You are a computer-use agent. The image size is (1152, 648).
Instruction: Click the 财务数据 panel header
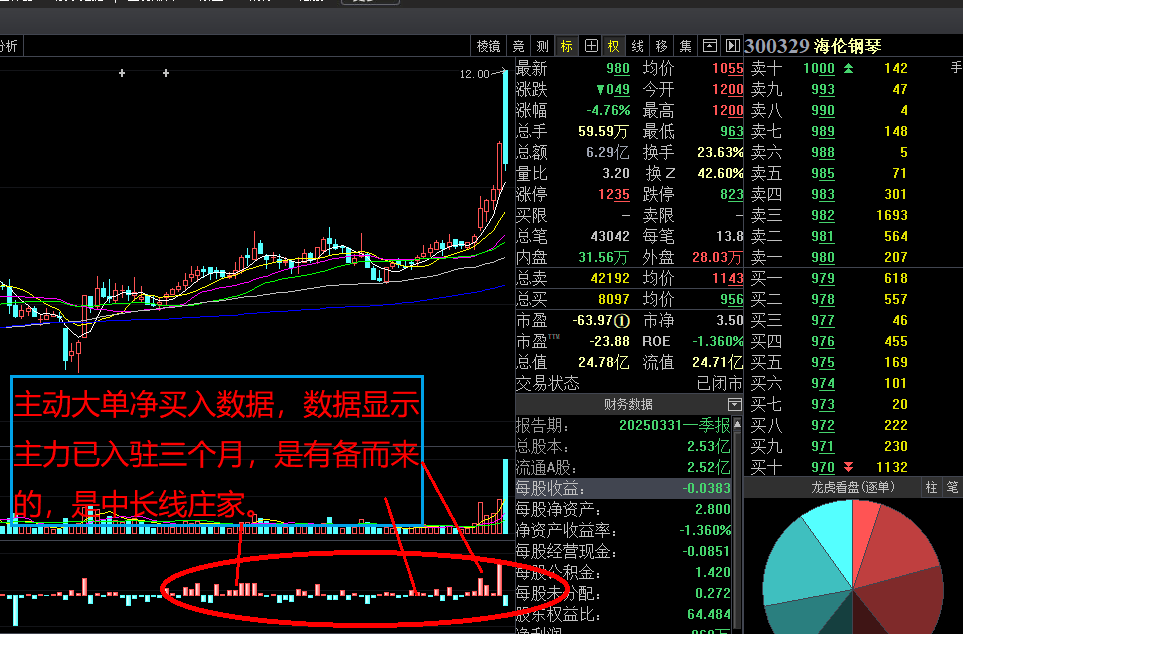(628, 405)
